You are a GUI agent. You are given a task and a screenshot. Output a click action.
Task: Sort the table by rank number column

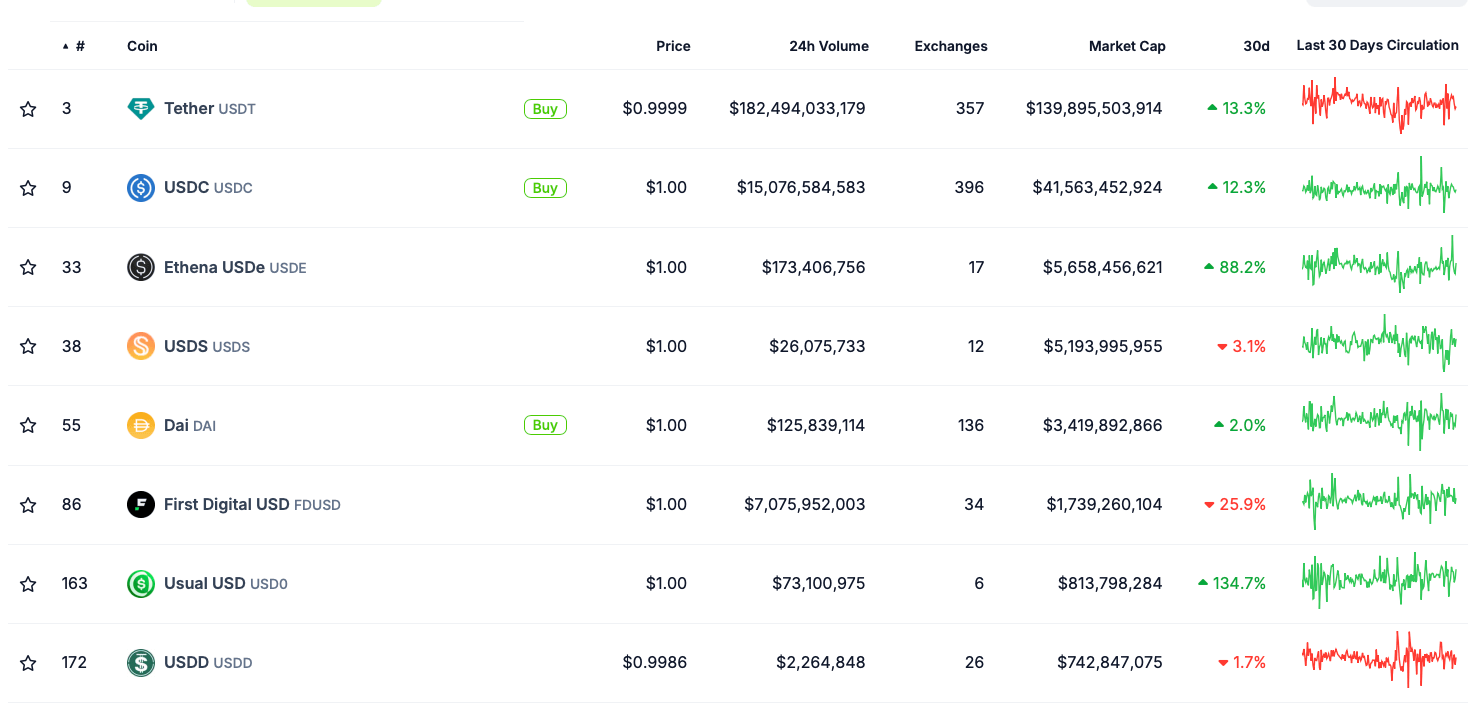[x=79, y=46]
